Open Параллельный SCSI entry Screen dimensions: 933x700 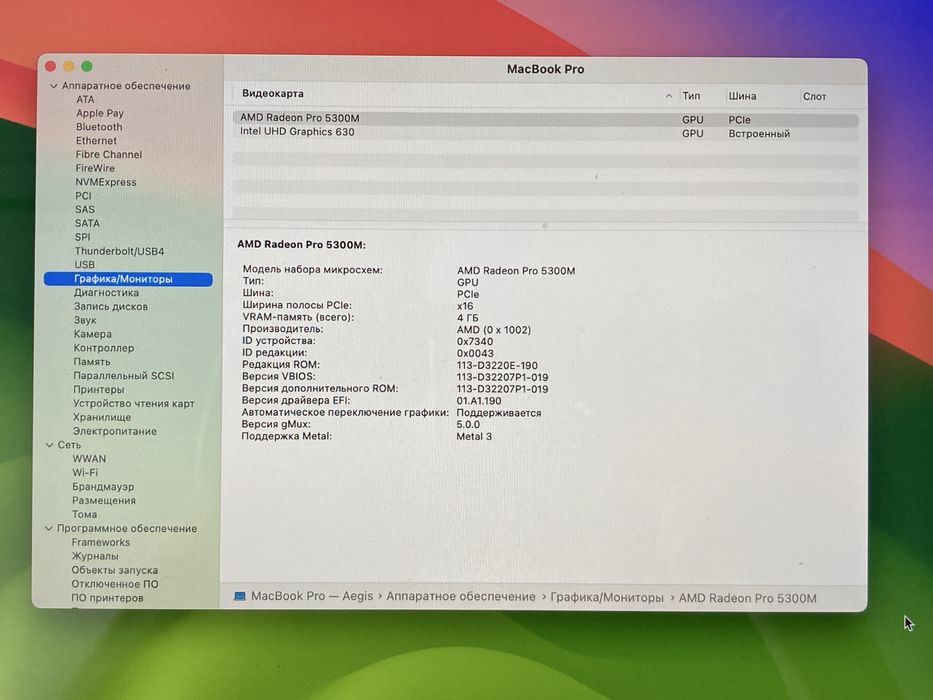[123, 376]
